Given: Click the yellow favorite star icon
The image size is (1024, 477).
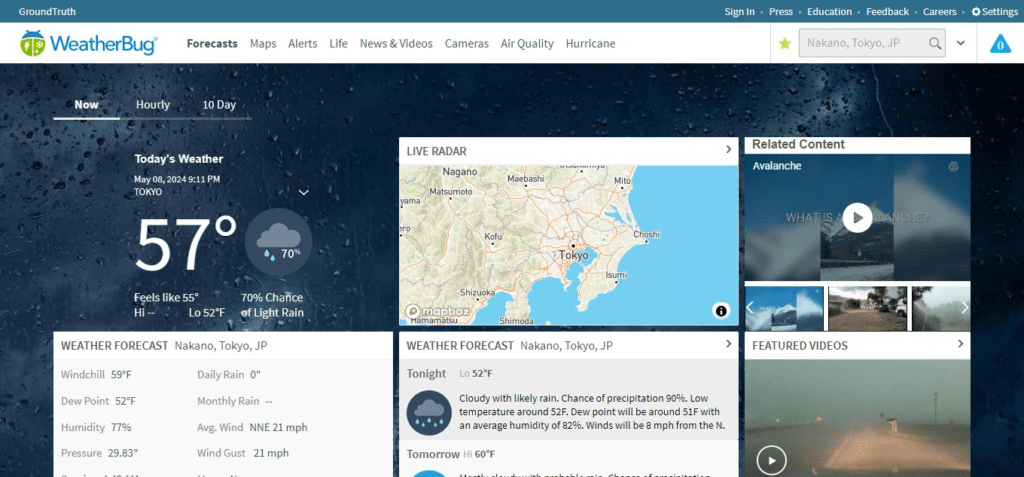Looking at the screenshot, I should [785, 44].
